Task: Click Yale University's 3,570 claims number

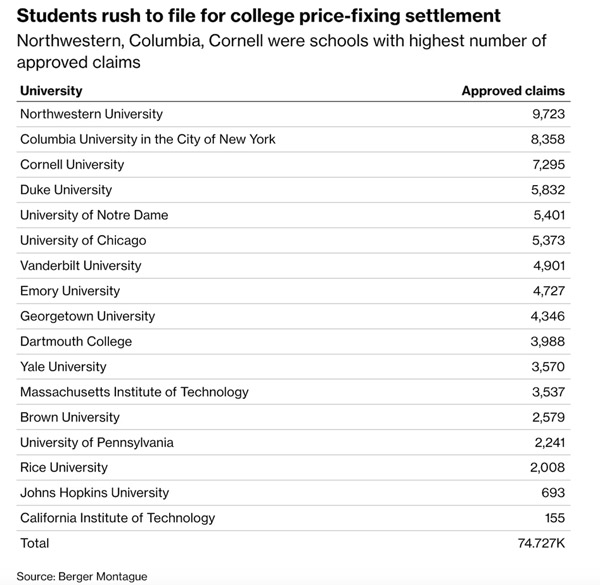Action: pos(548,367)
